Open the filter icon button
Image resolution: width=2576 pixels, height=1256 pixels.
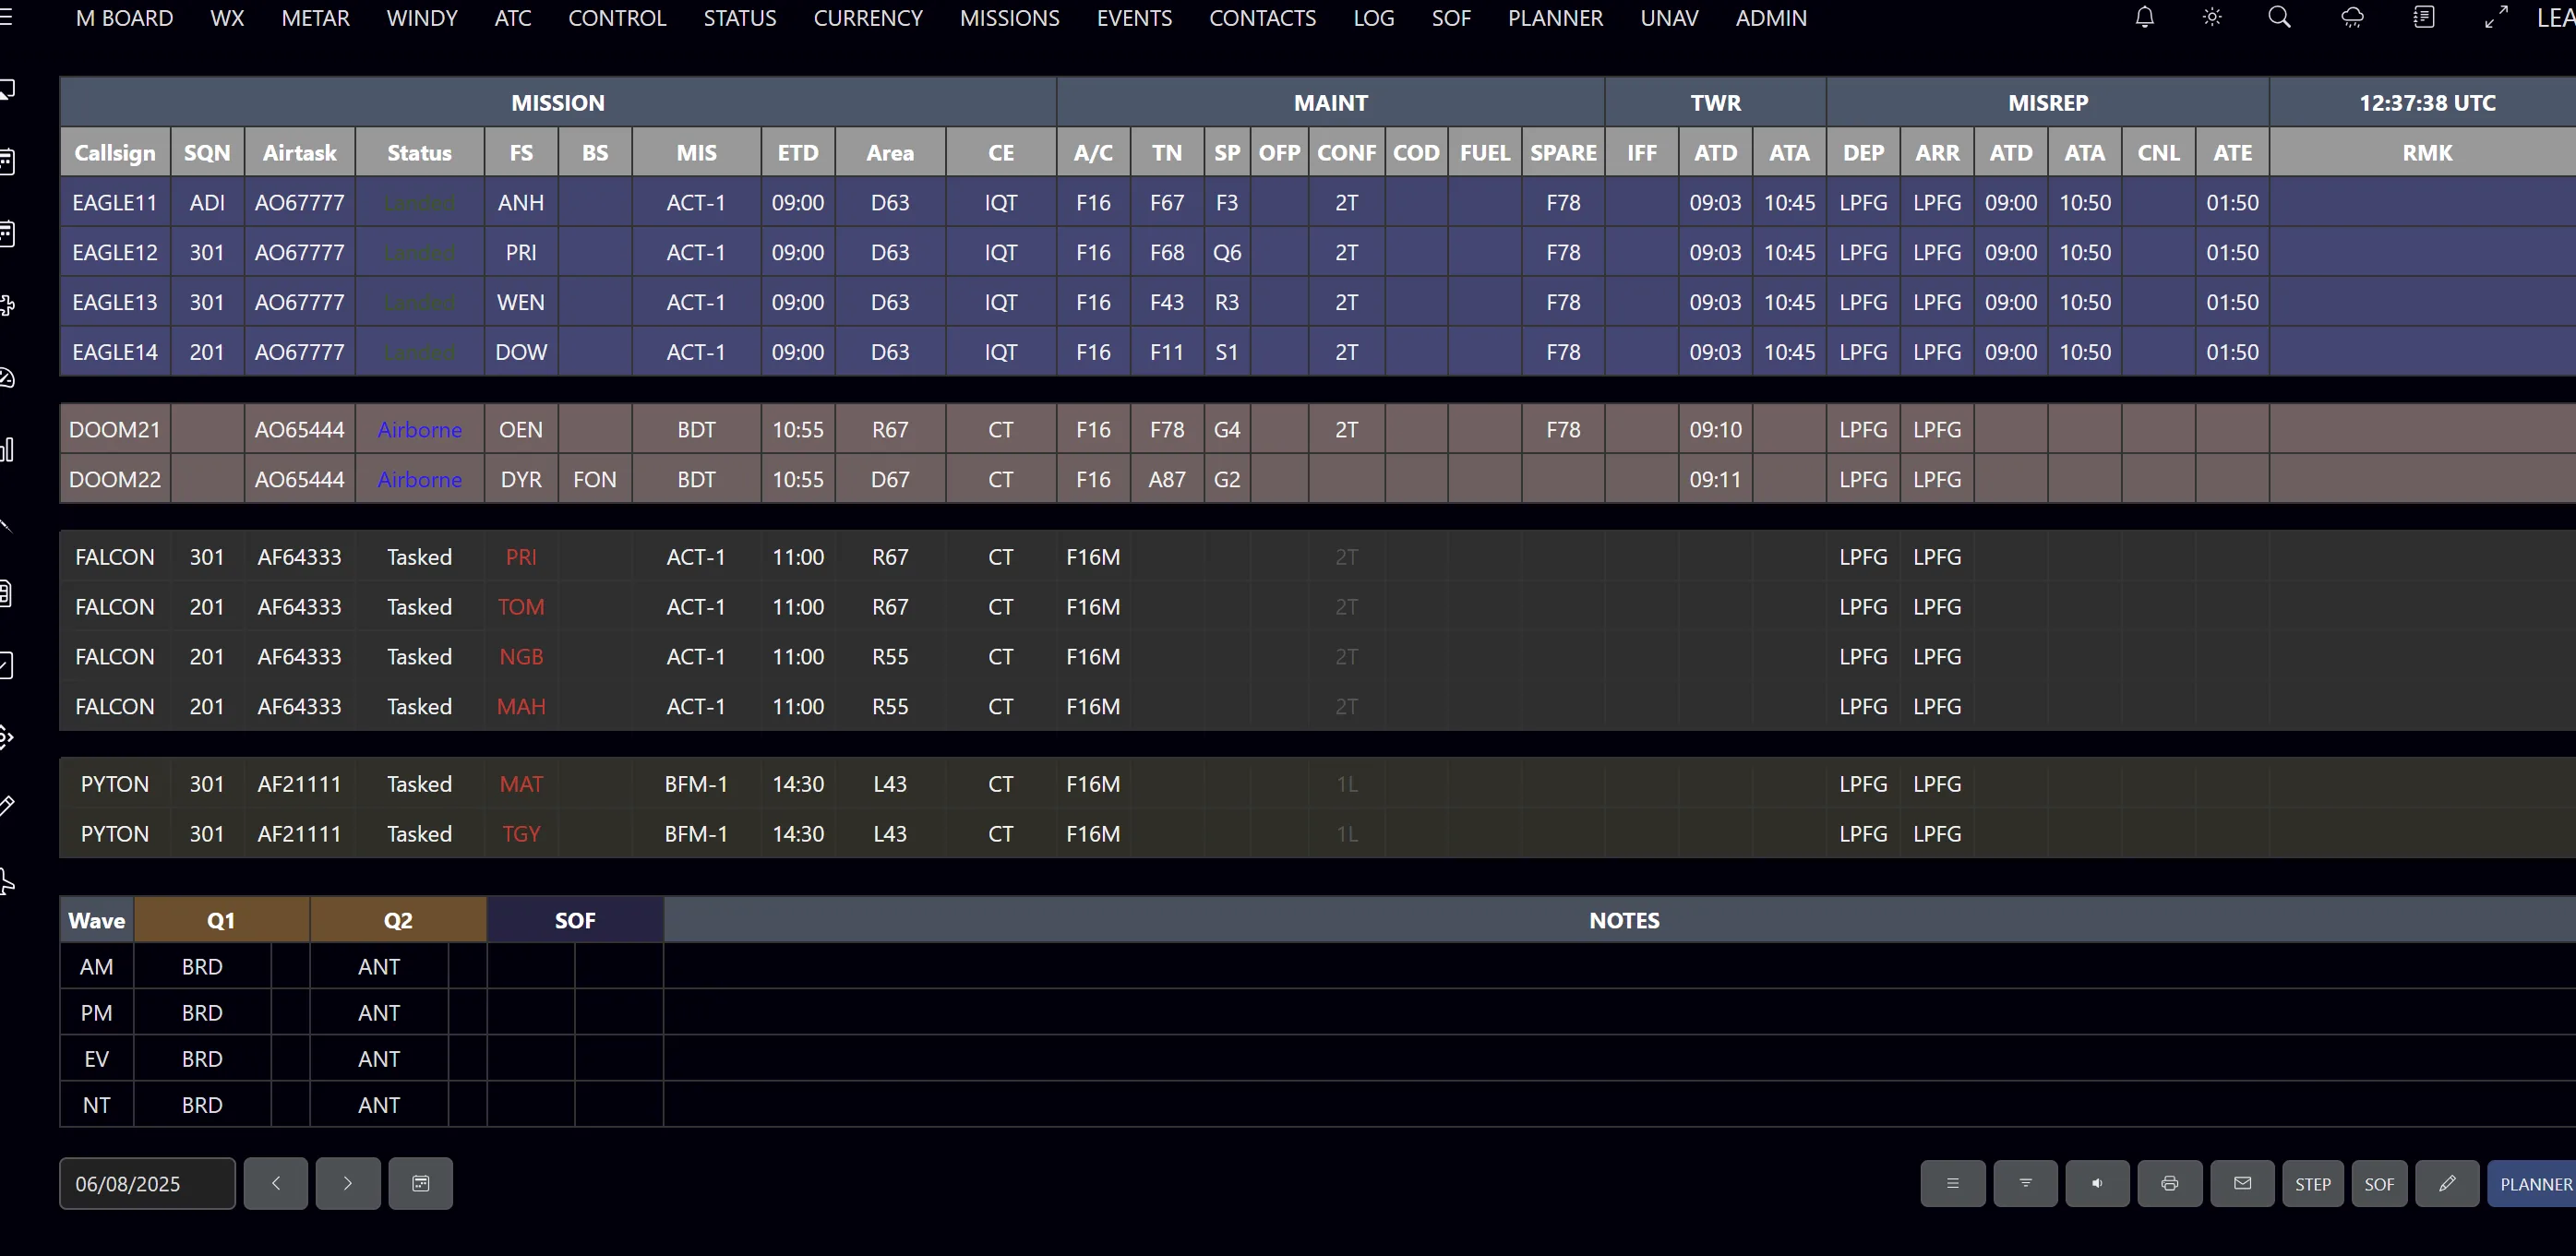[x=2025, y=1183]
